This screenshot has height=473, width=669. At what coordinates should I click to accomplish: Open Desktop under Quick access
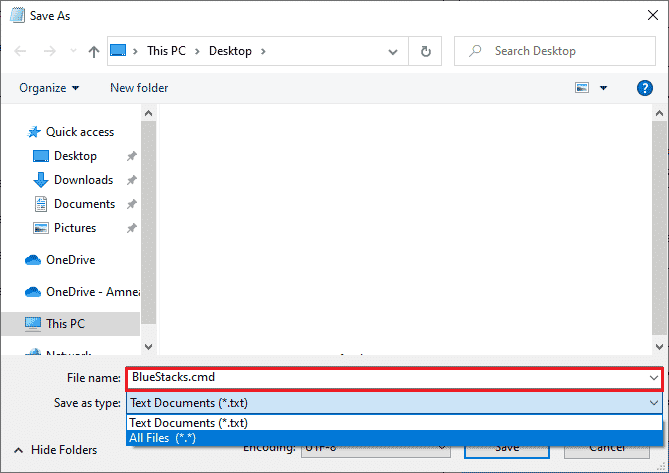pos(76,156)
